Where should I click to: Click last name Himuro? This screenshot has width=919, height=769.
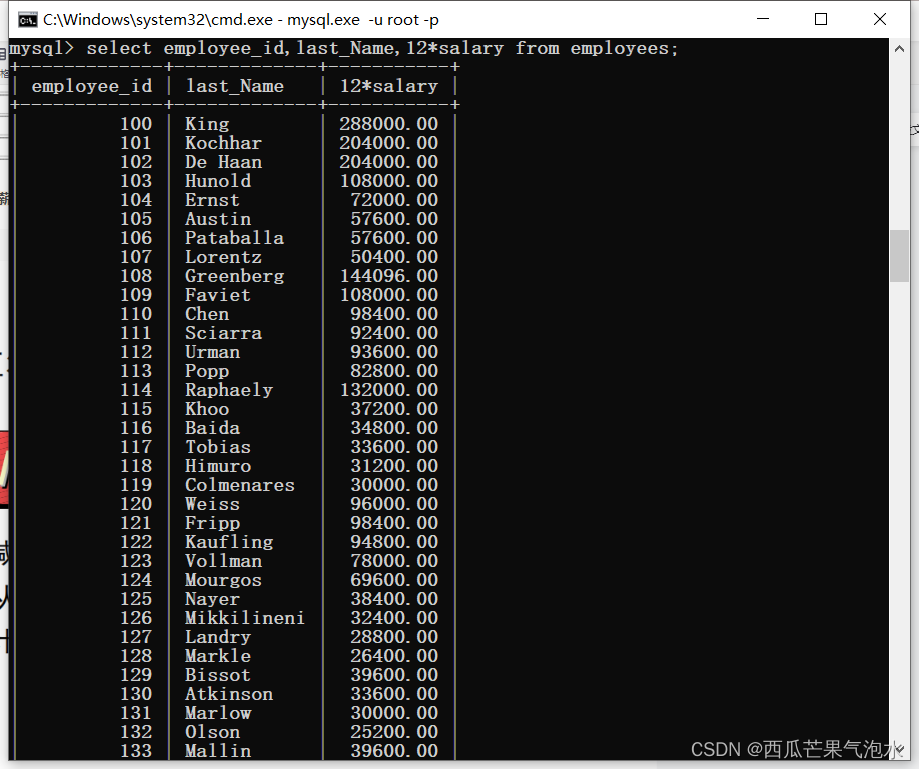218,466
